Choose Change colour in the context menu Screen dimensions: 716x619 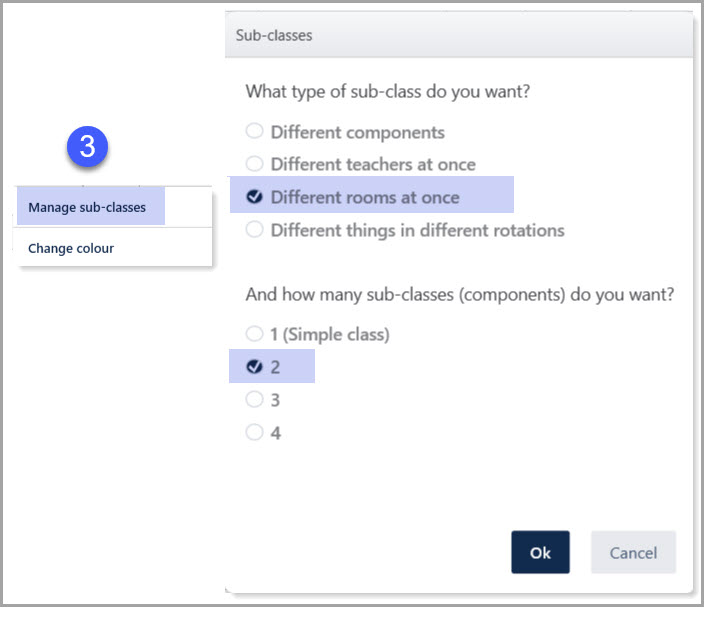[71, 248]
